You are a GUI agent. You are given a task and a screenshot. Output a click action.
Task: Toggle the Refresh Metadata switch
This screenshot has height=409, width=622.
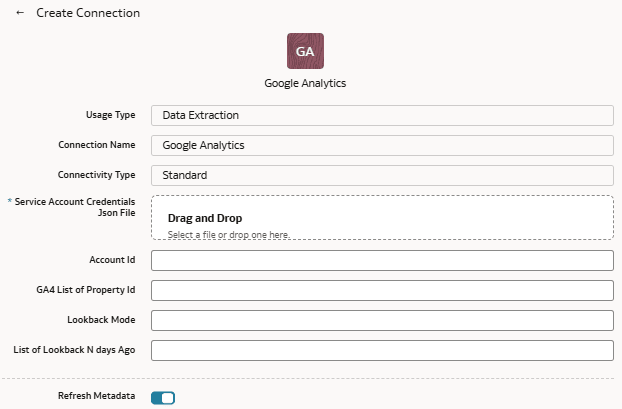point(163,397)
